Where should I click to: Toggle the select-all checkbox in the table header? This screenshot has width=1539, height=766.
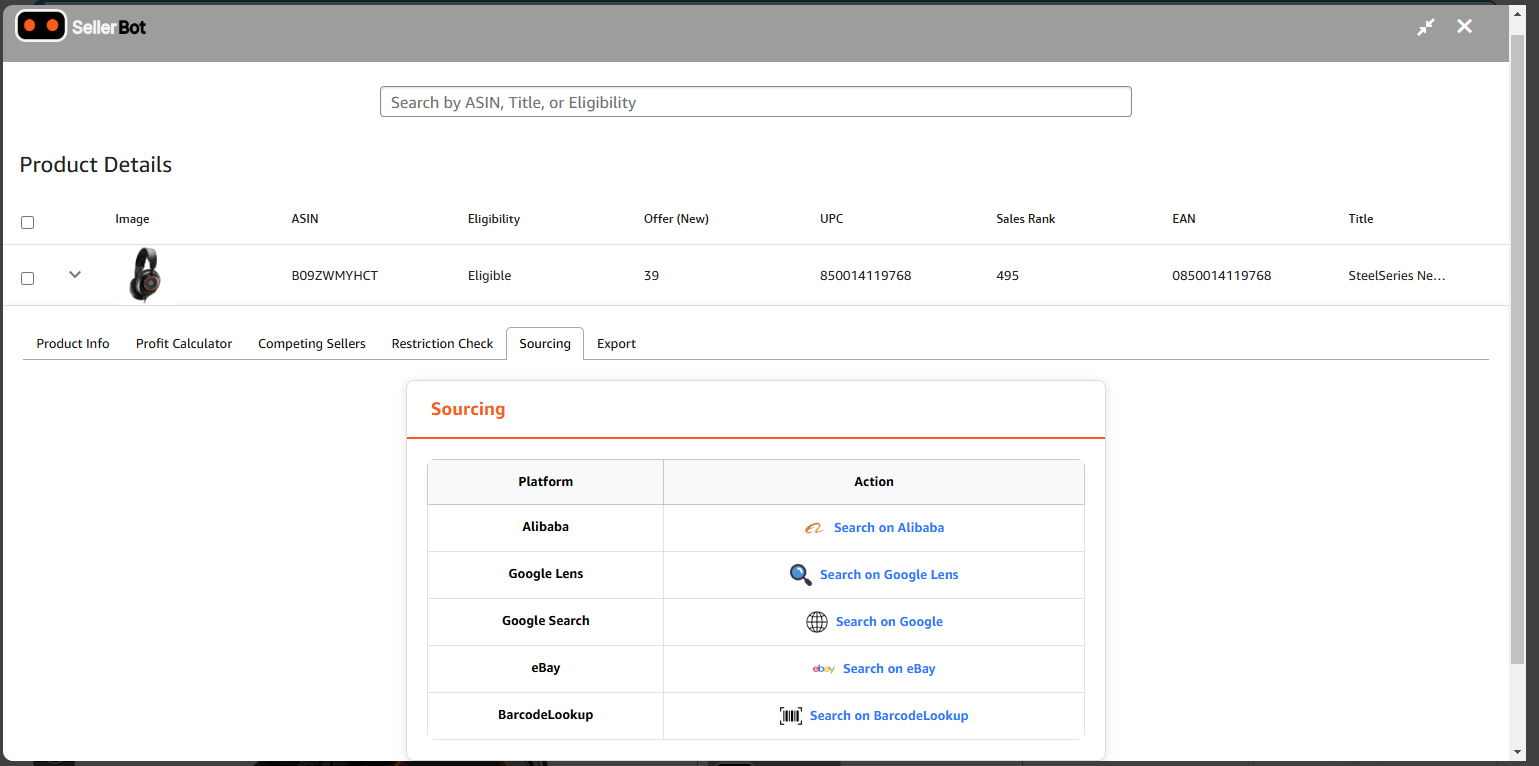tap(28, 222)
